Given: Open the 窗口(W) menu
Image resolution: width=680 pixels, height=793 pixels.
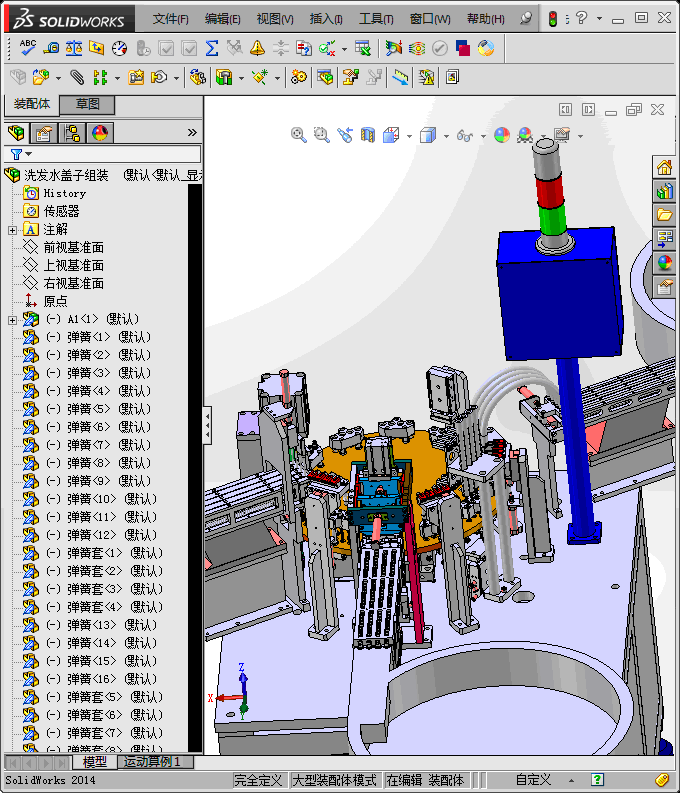Looking at the screenshot, I should tap(430, 19).
